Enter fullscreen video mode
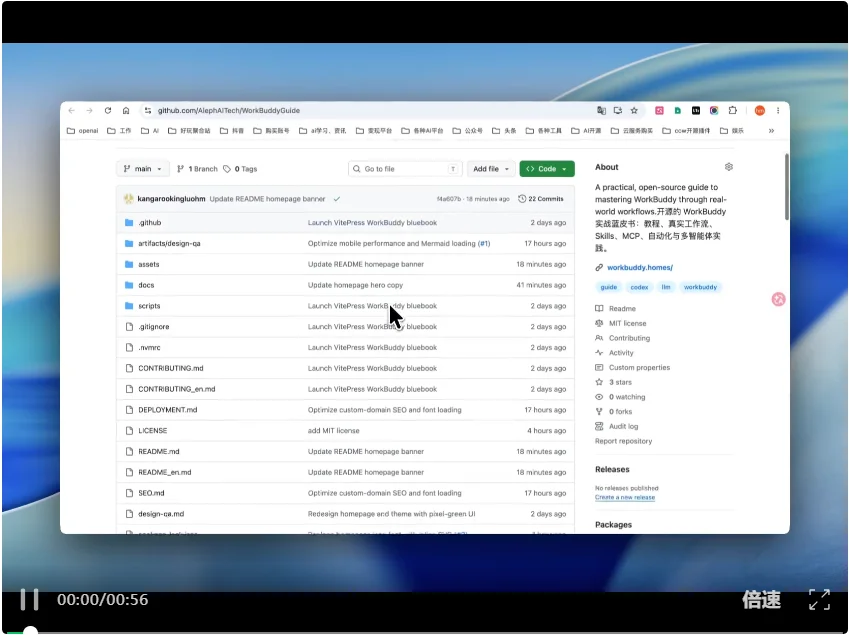This screenshot has width=849, height=635. (819, 599)
